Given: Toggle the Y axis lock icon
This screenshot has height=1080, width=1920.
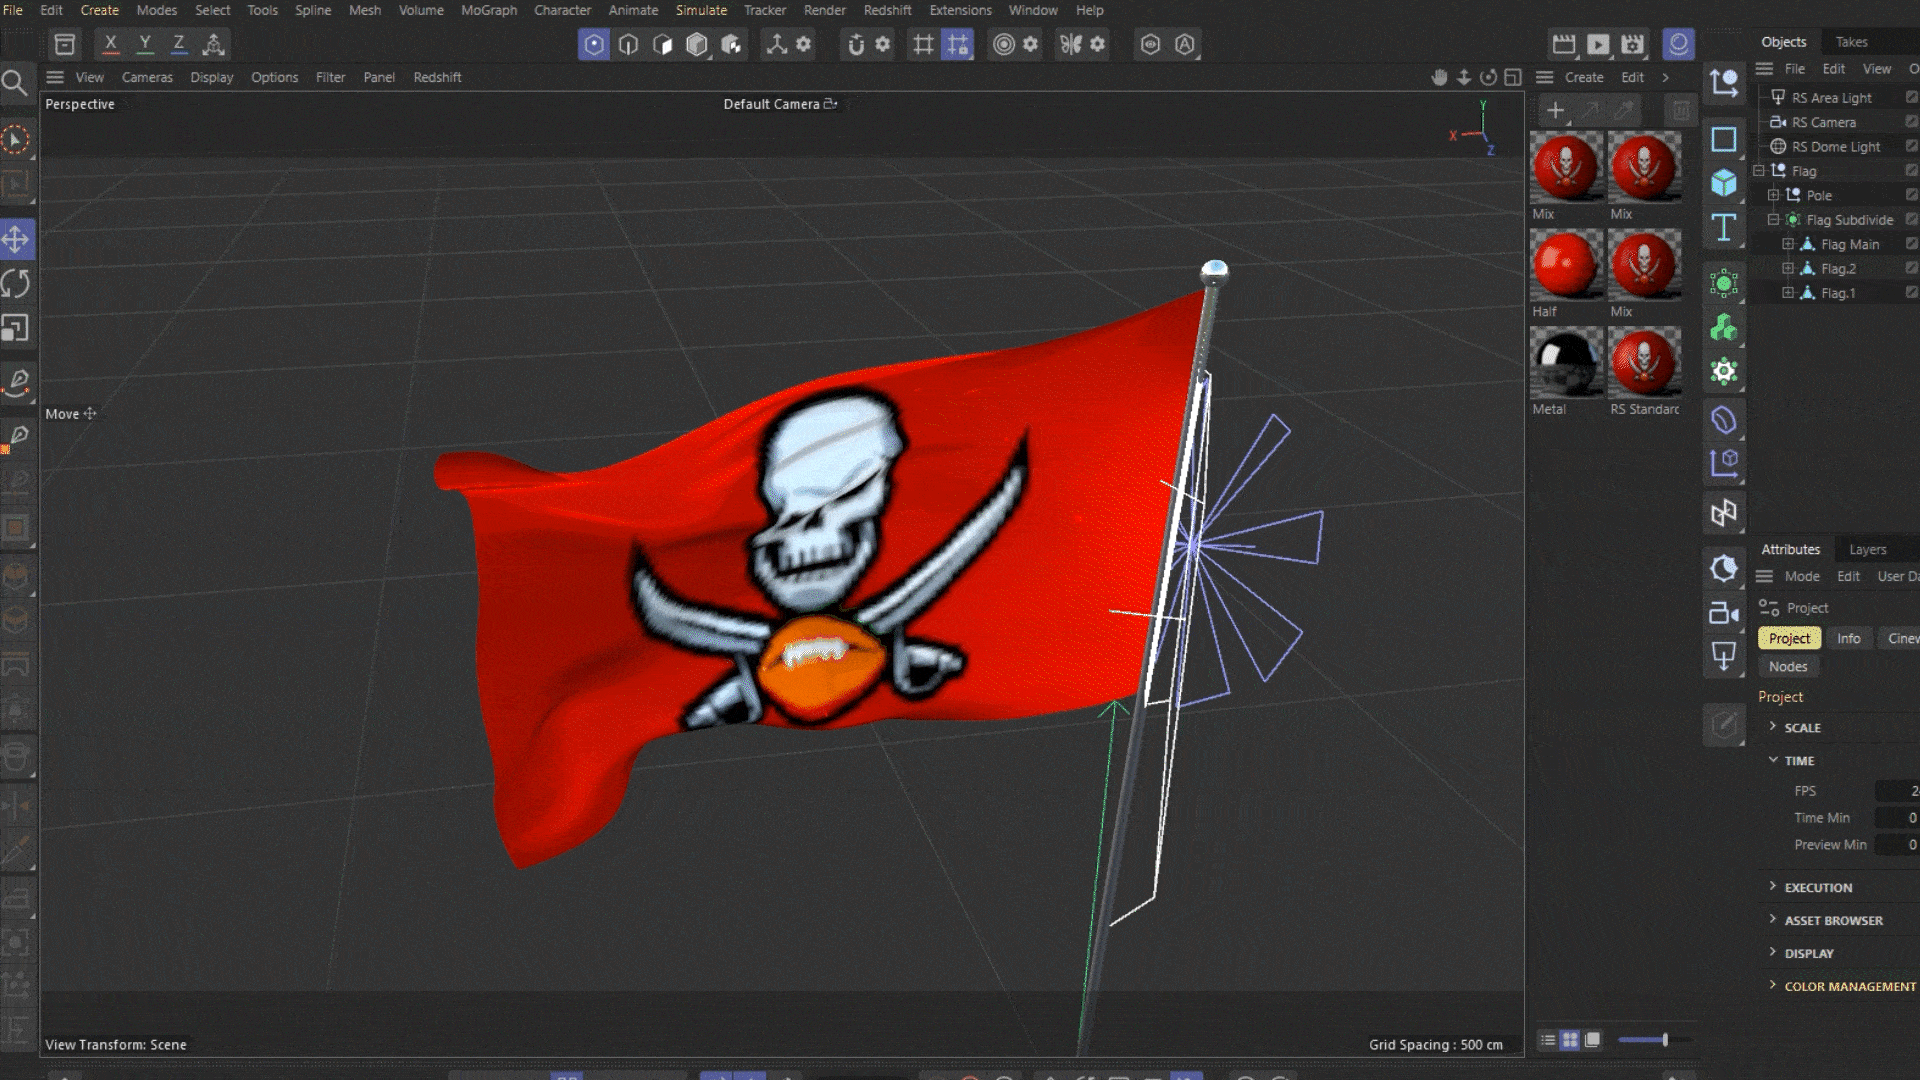Looking at the screenshot, I should pos(145,44).
